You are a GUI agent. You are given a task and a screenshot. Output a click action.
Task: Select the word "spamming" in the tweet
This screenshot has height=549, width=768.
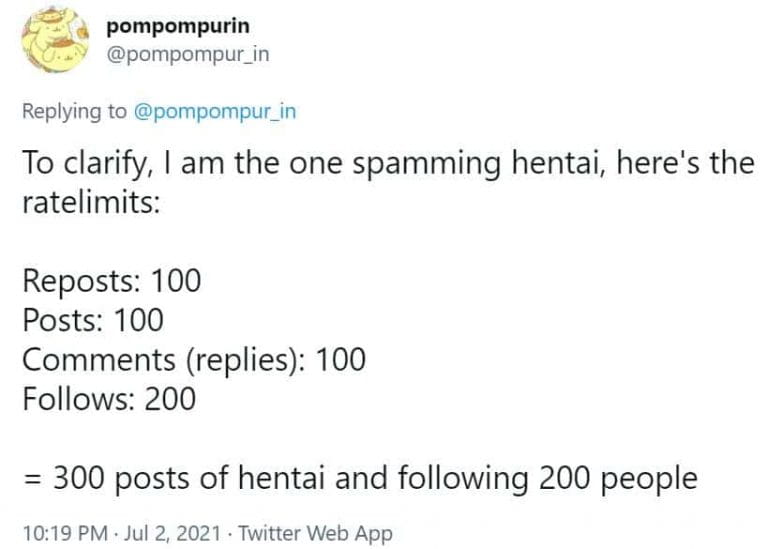[427, 163]
